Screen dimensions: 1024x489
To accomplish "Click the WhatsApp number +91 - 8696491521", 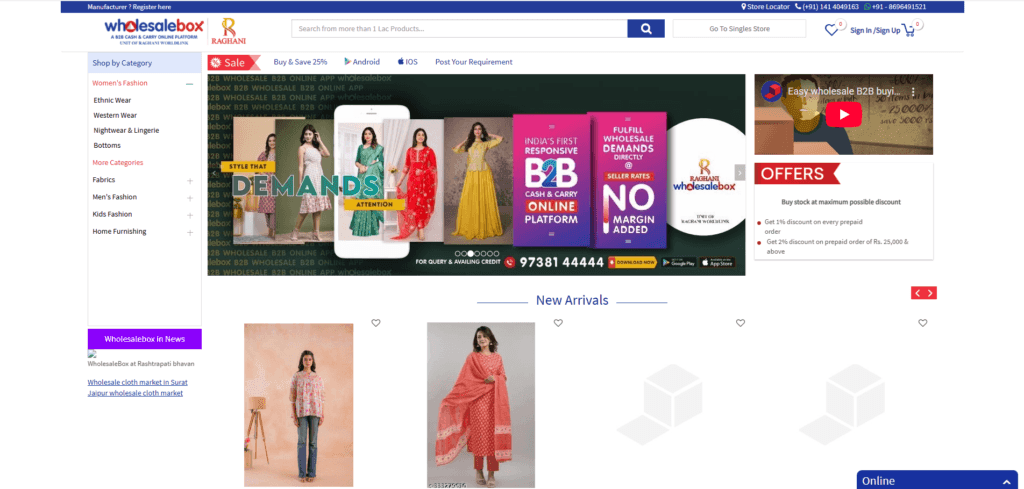I will [x=895, y=7].
